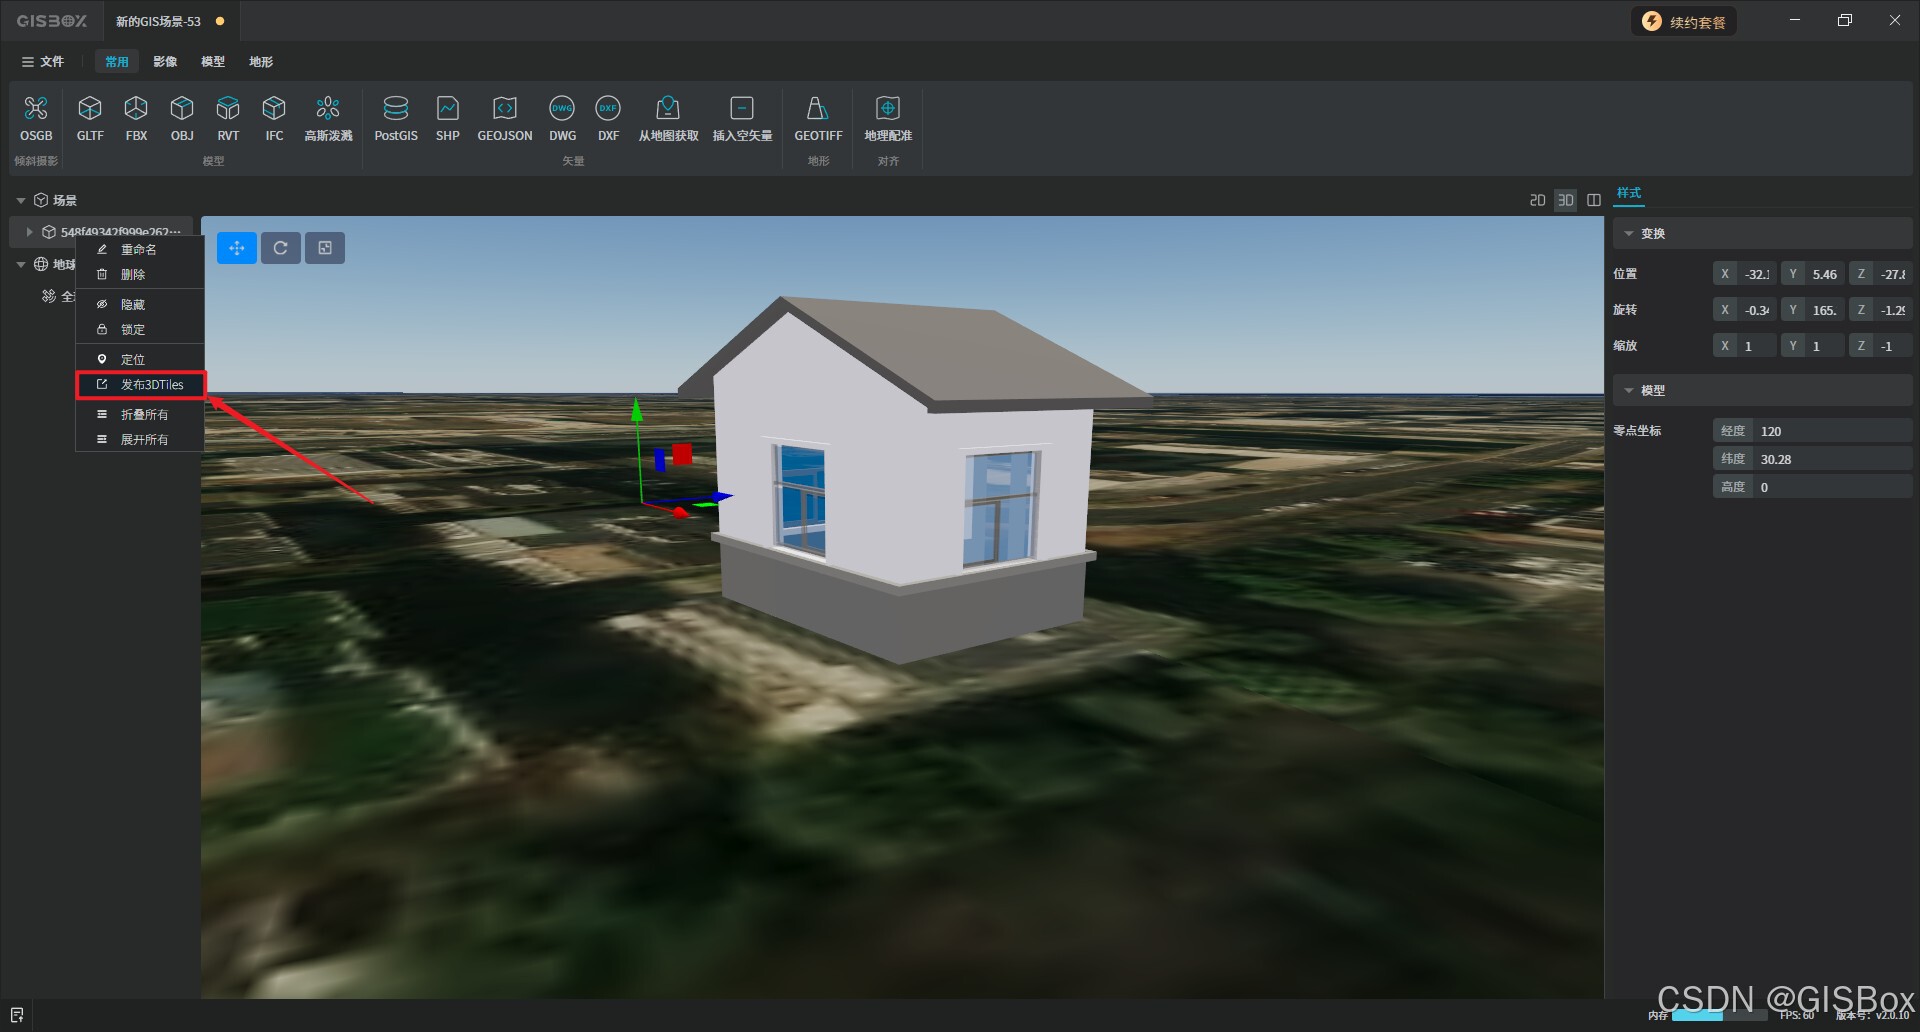Click 从地图获取 get-from-map tool
The image size is (1920, 1032).
click(668, 118)
